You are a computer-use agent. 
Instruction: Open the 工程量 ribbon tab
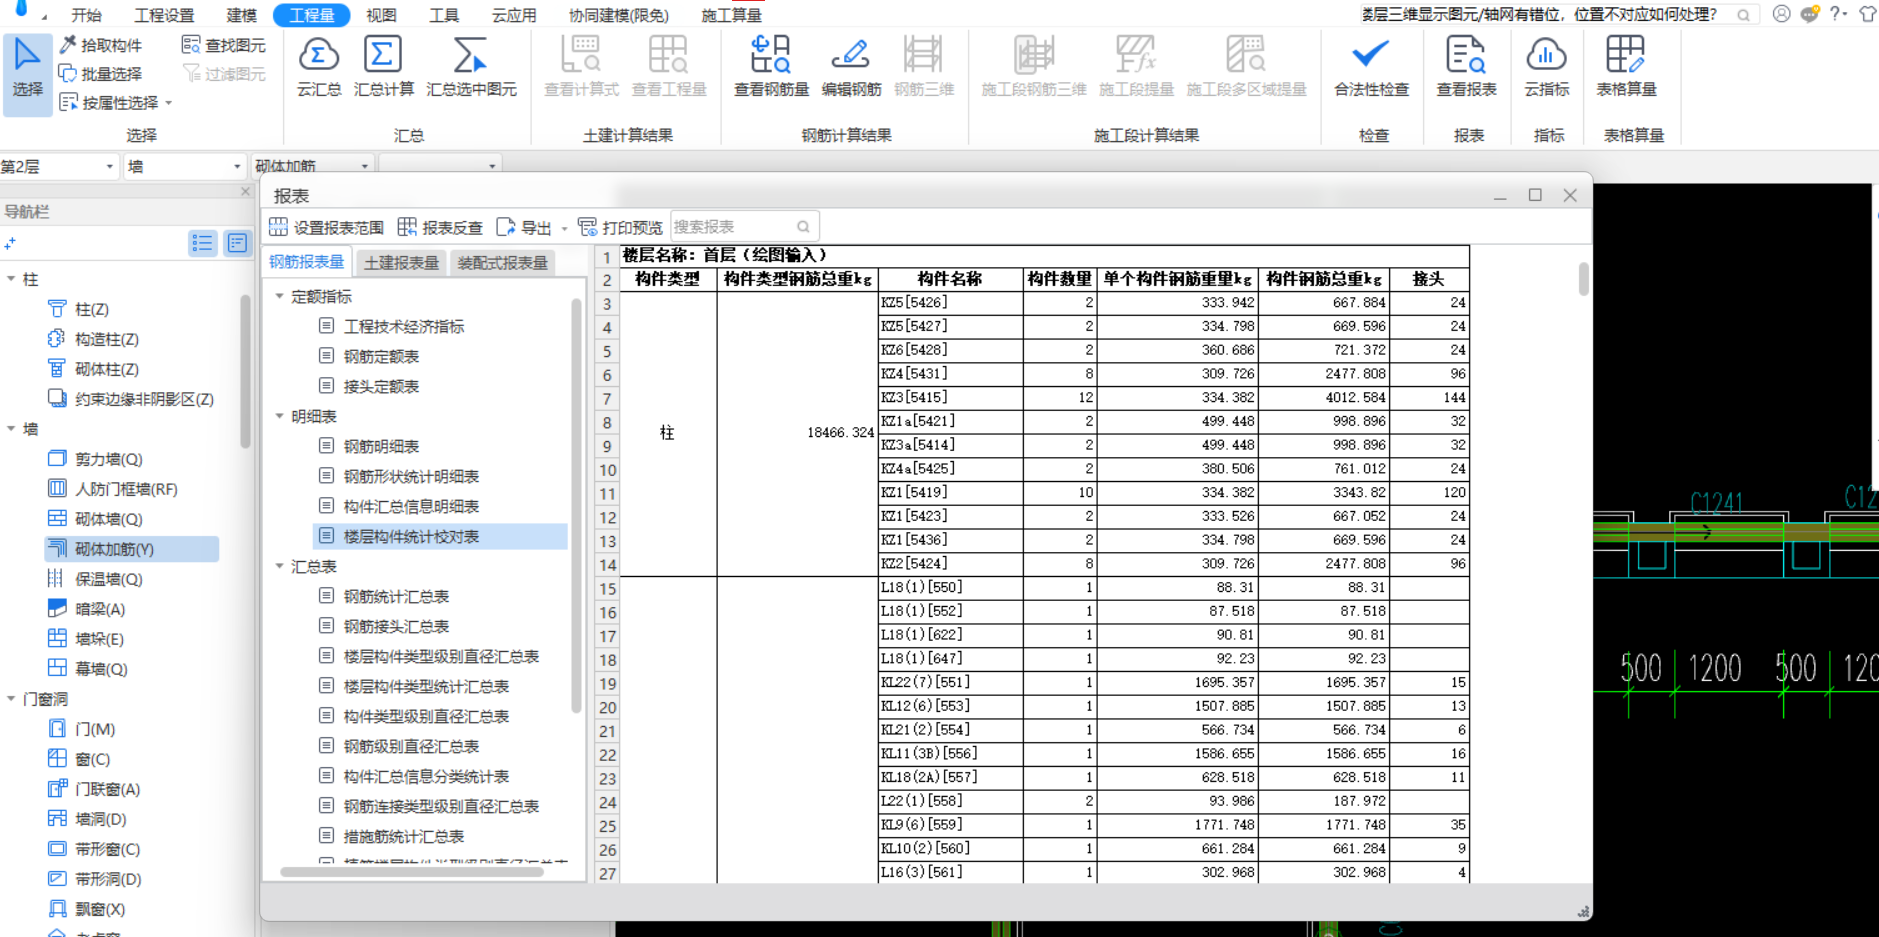(x=312, y=15)
